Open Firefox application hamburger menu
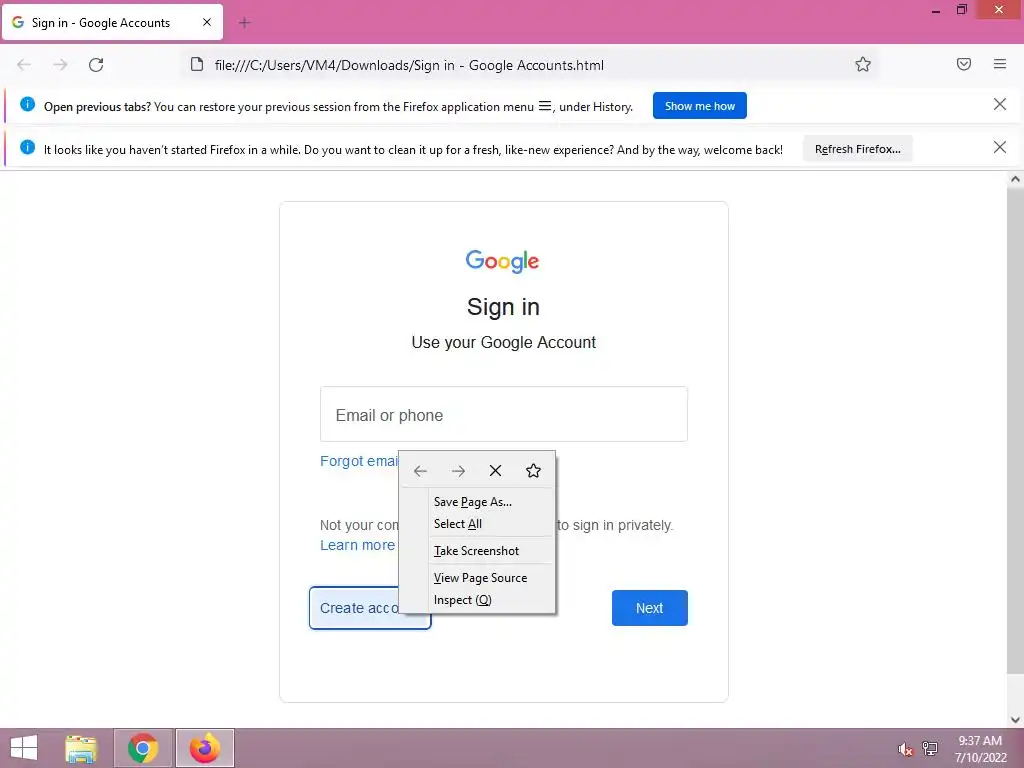 coord(1000,64)
